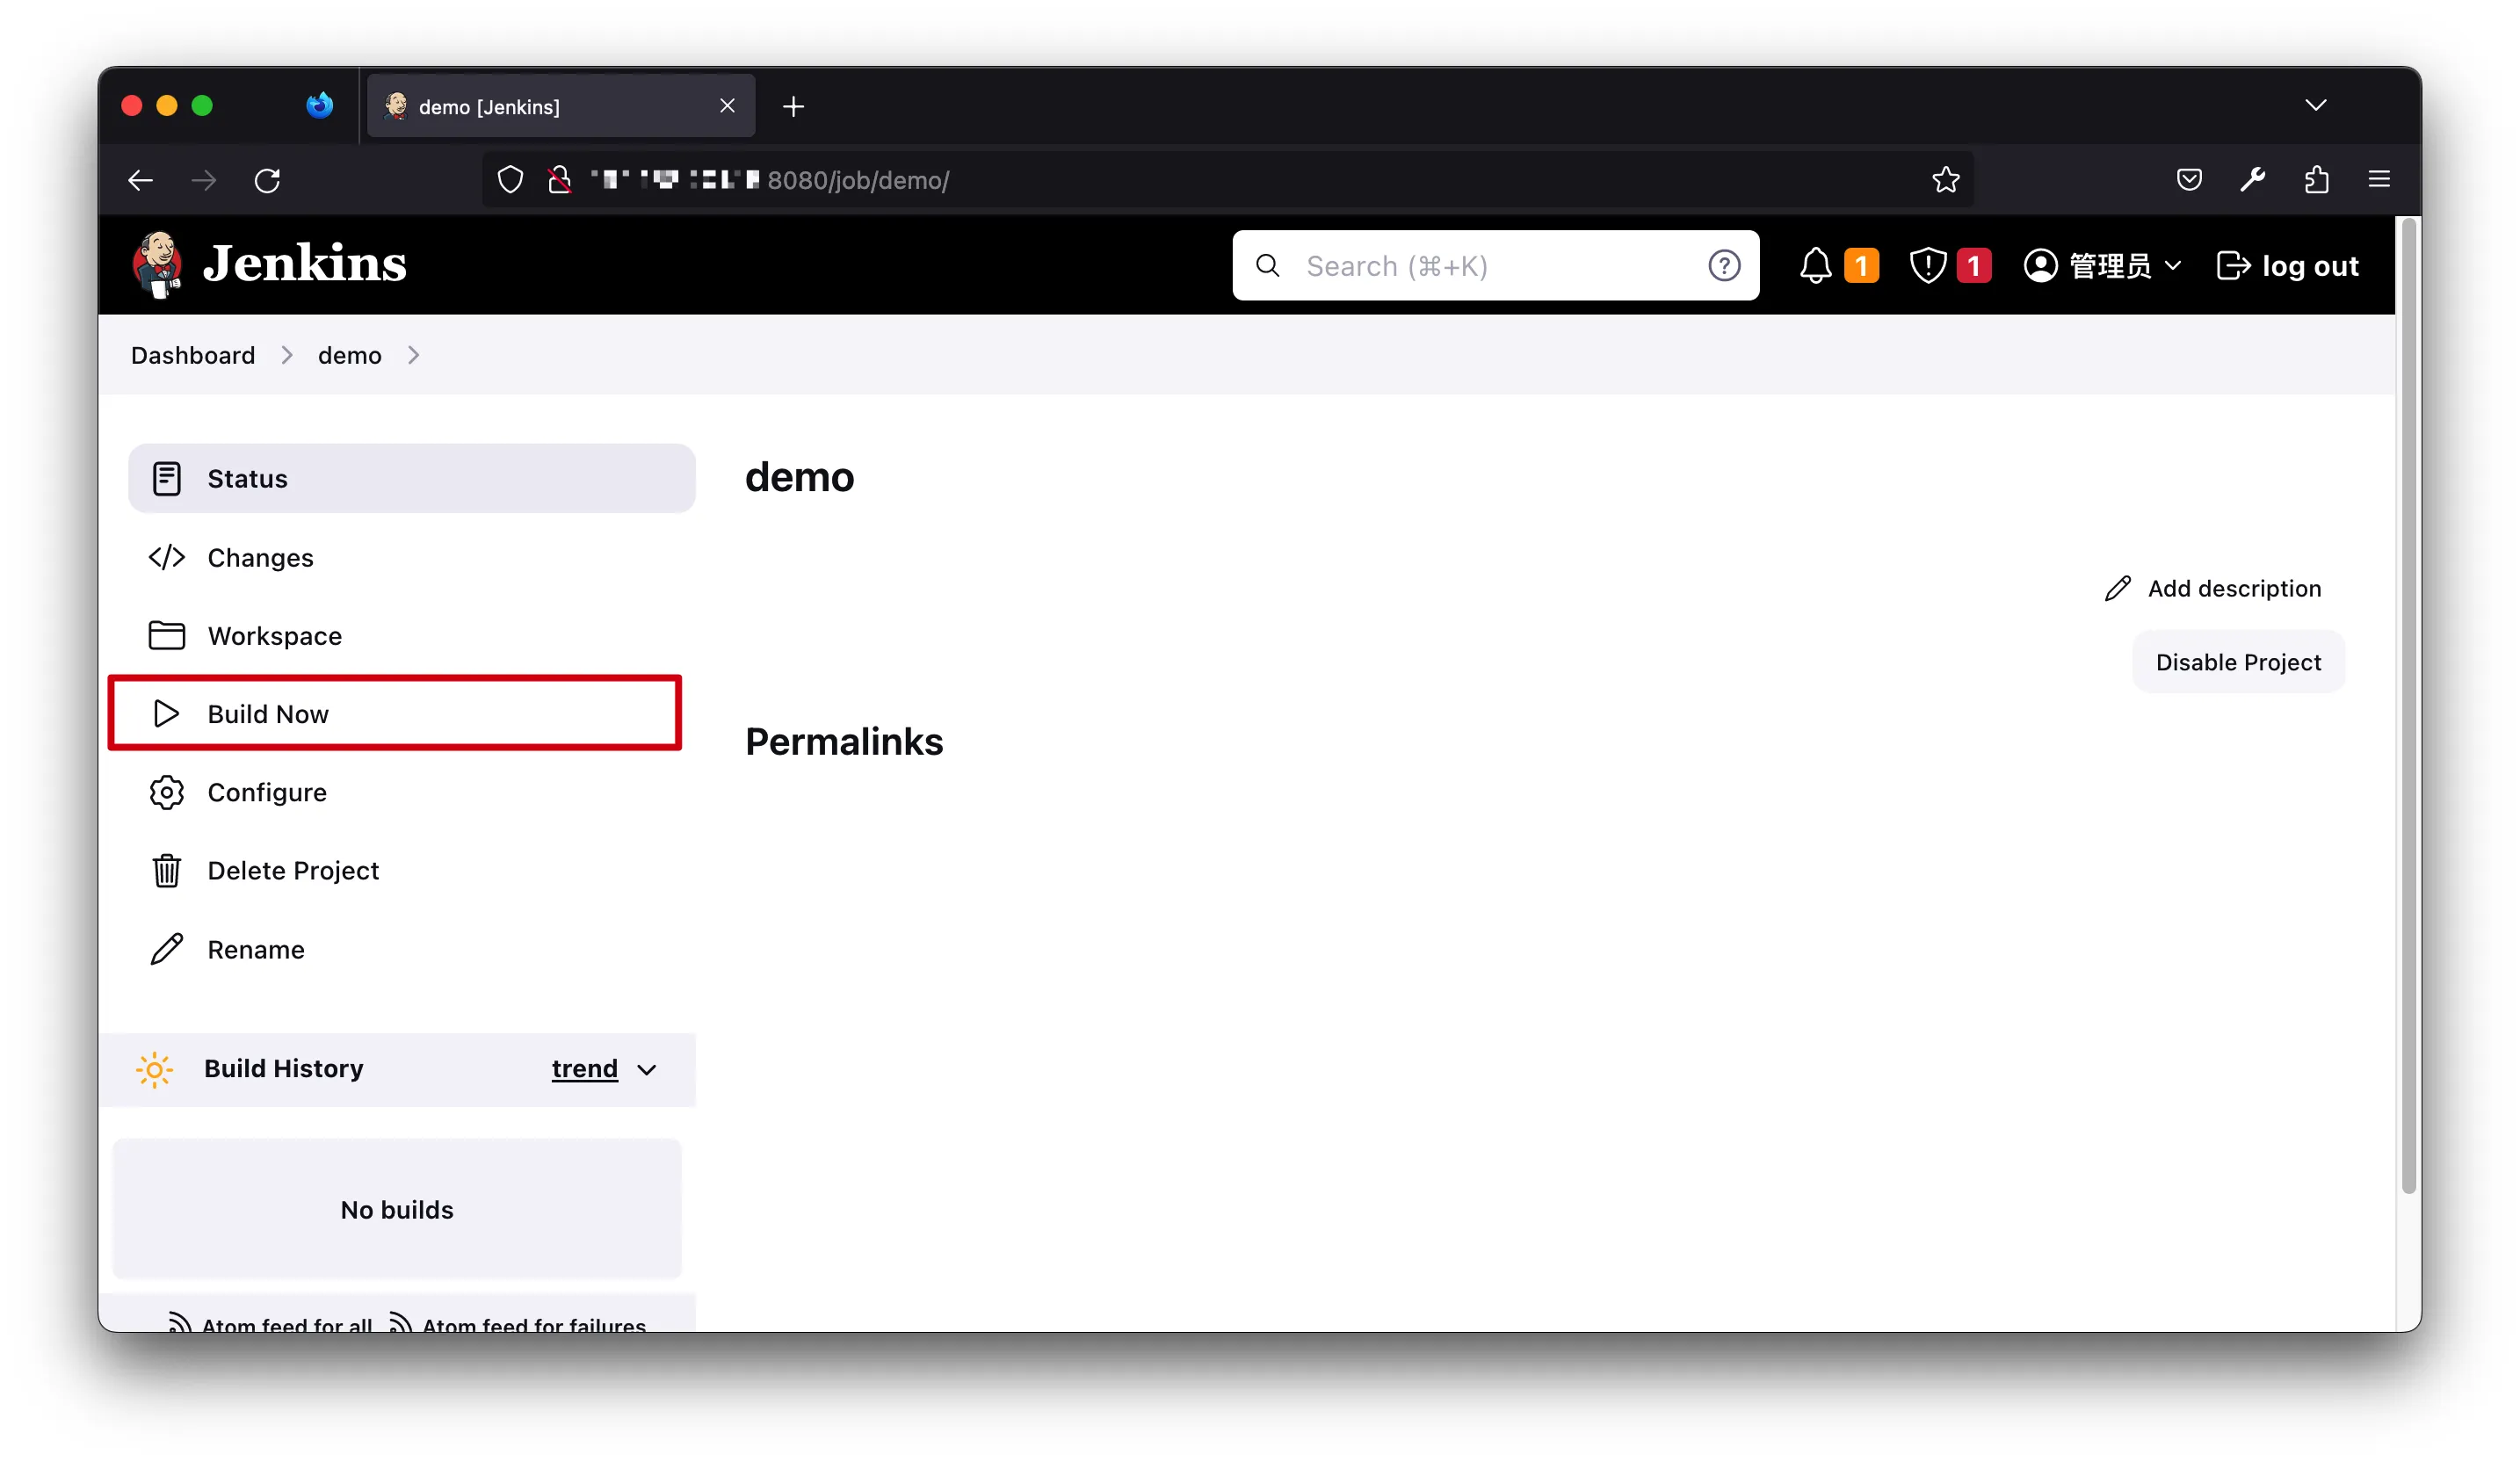
Task: Expand the chevron after demo breadcrumb
Action: pyautogui.click(x=414, y=355)
